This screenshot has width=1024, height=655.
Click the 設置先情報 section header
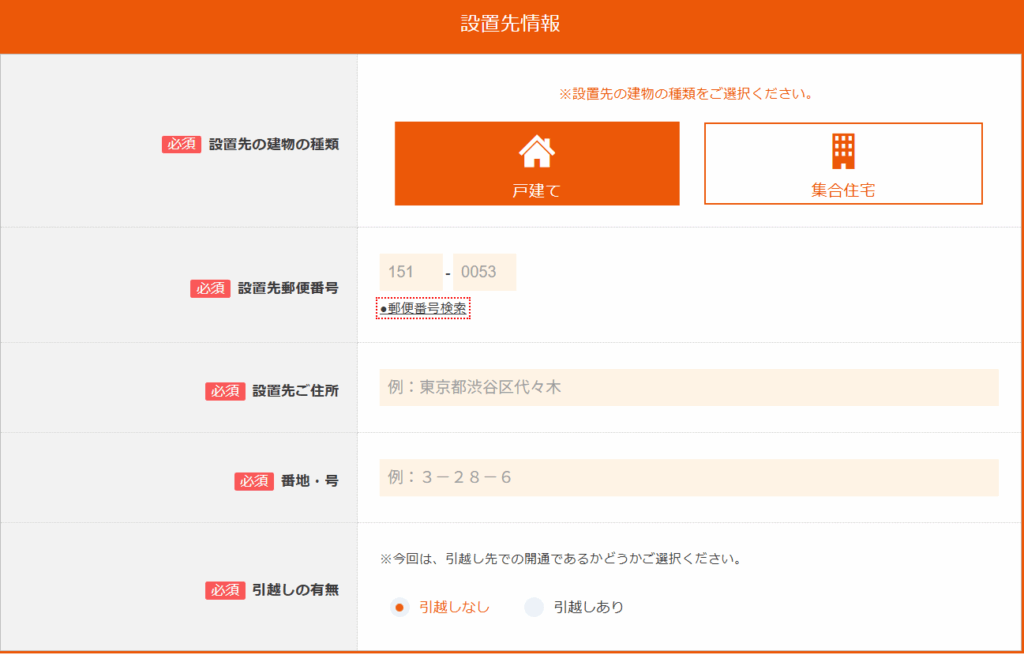(x=511, y=25)
